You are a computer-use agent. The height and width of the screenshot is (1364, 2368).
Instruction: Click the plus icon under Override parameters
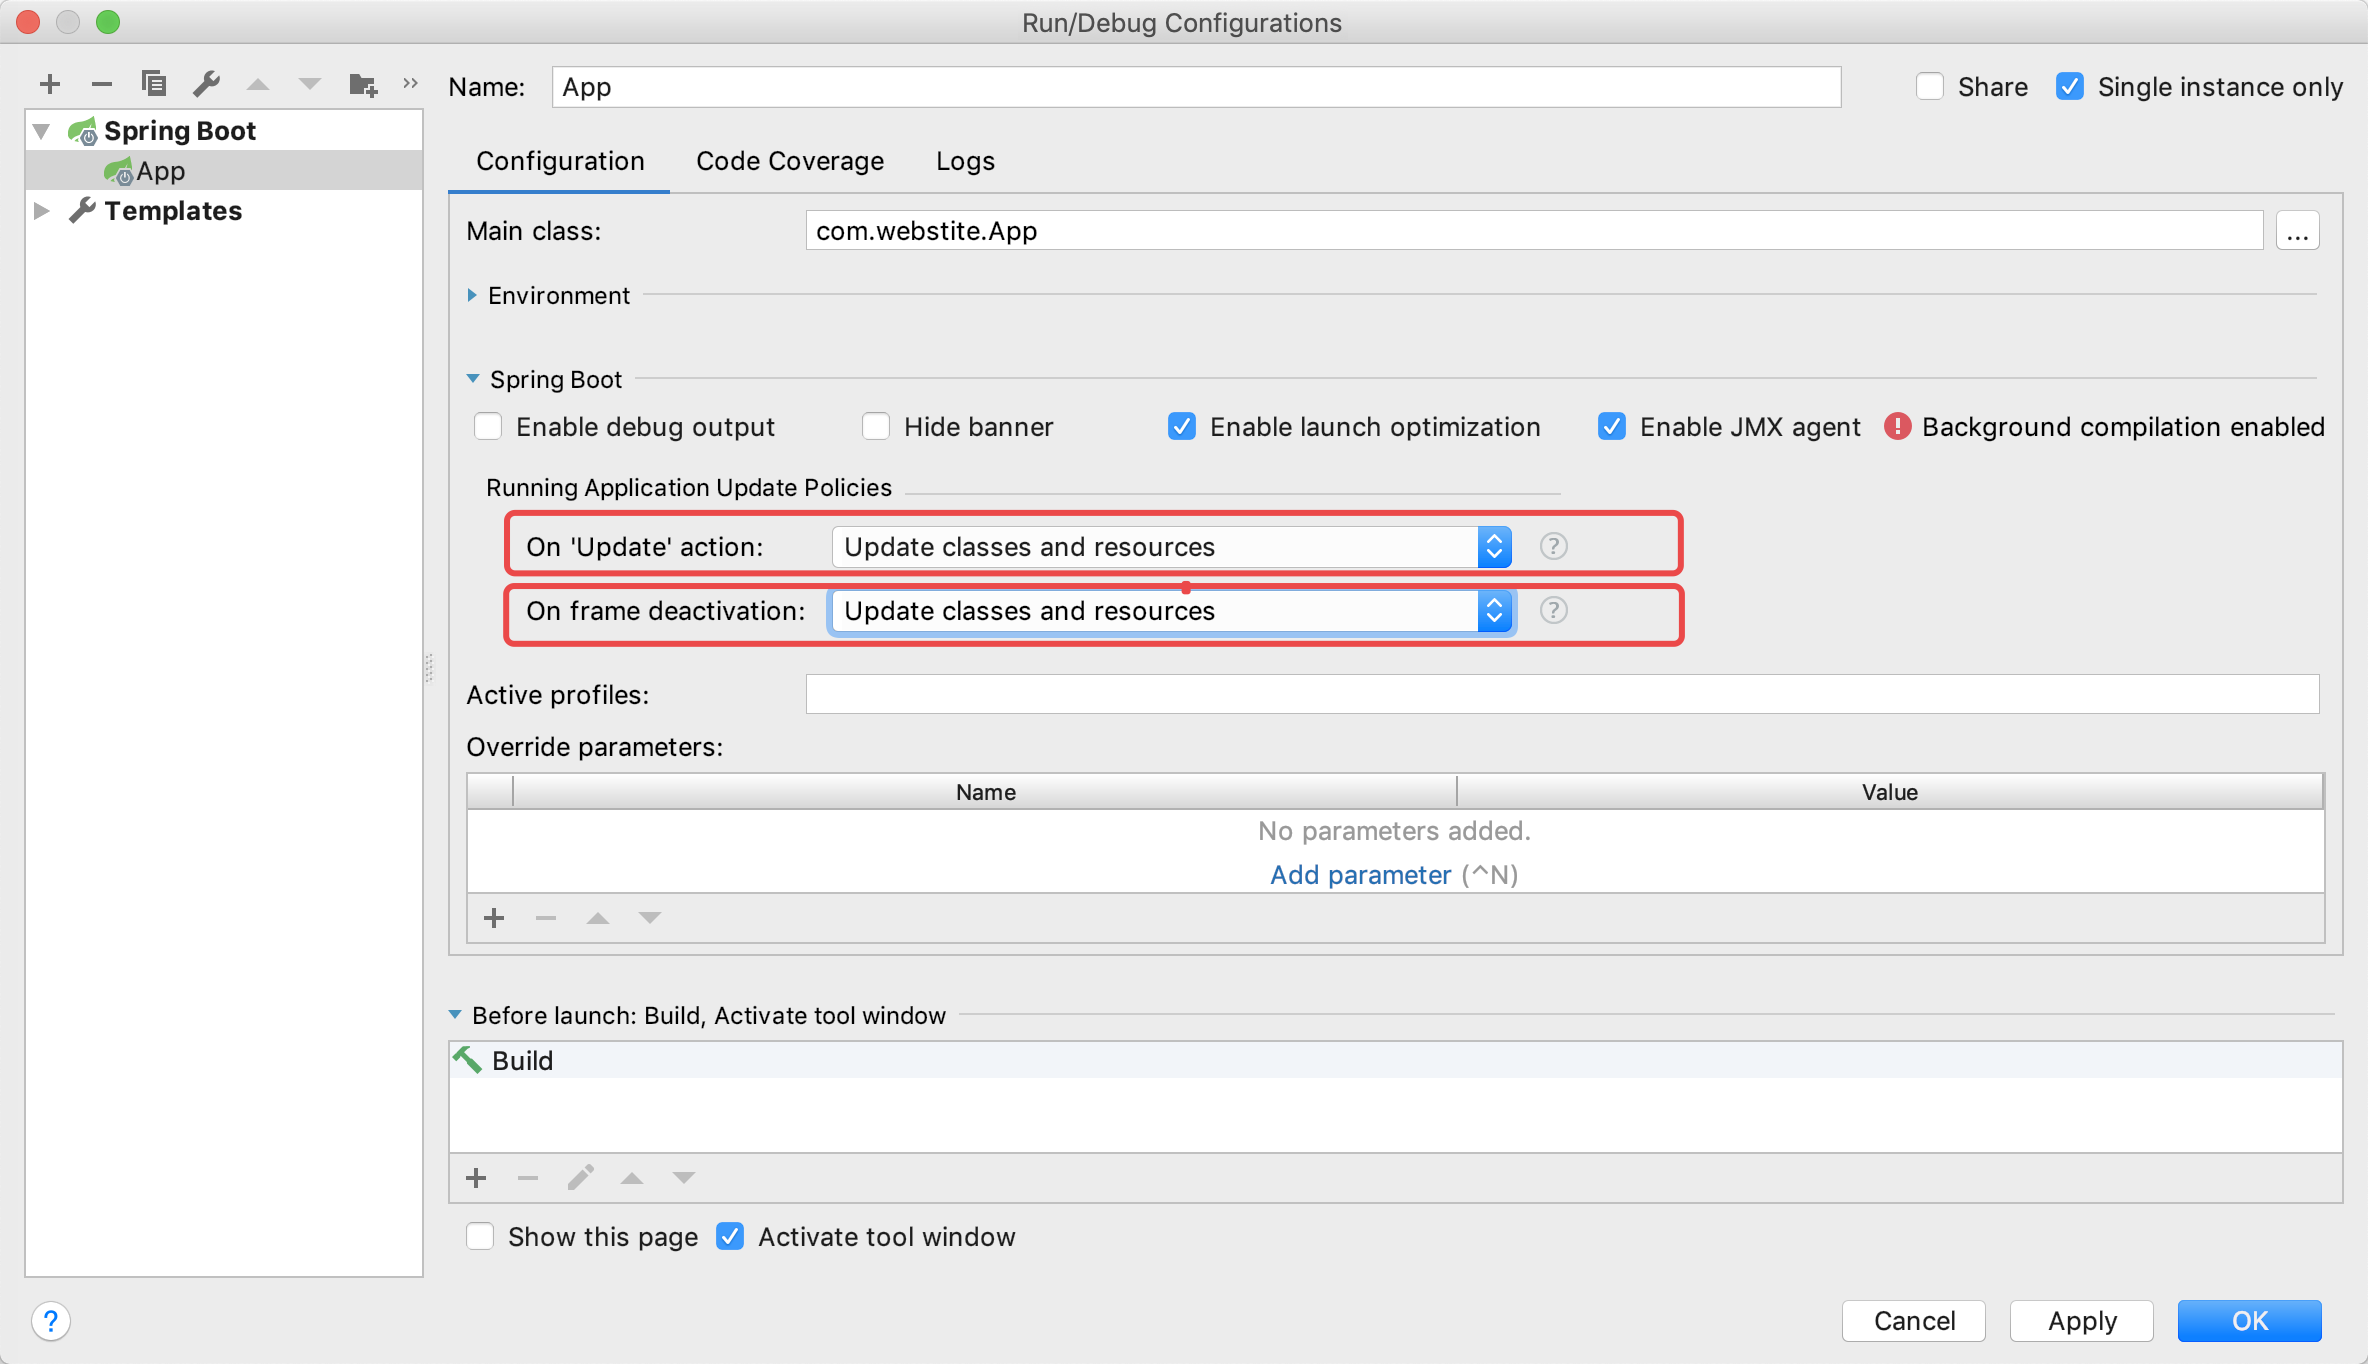(494, 918)
